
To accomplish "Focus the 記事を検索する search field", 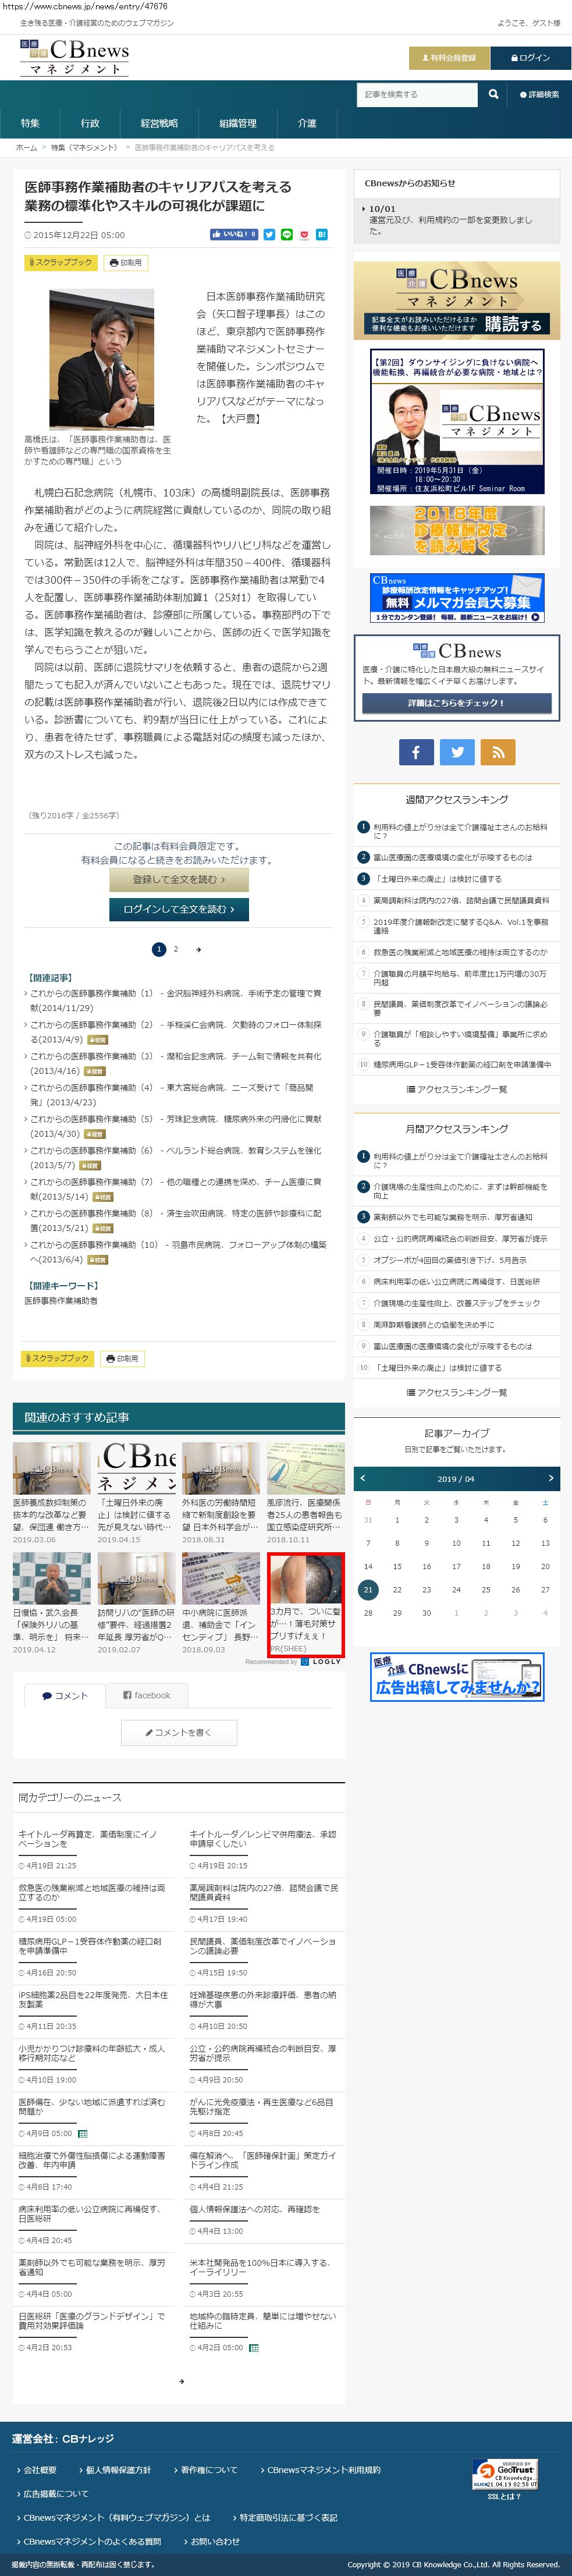I will [417, 94].
